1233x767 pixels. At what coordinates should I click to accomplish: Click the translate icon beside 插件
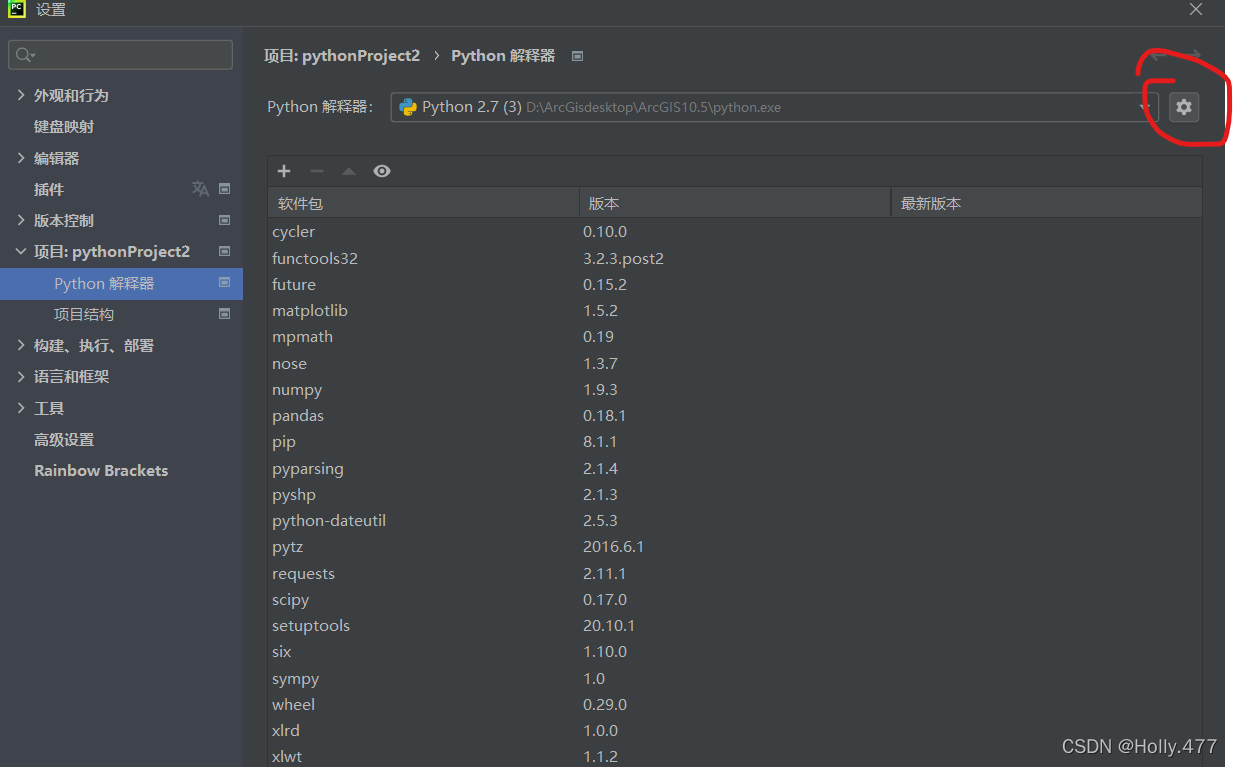(x=200, y=189)
